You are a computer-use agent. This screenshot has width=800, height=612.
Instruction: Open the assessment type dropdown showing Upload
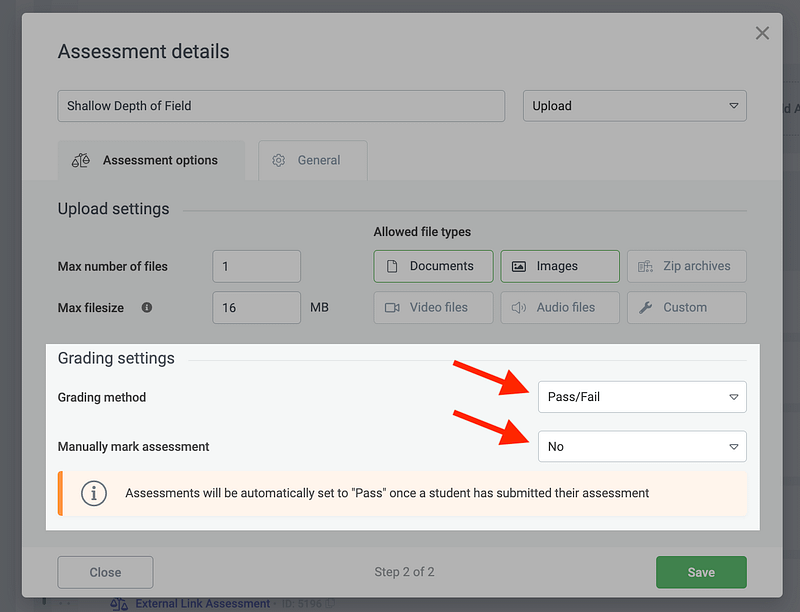tap(634, 105)
